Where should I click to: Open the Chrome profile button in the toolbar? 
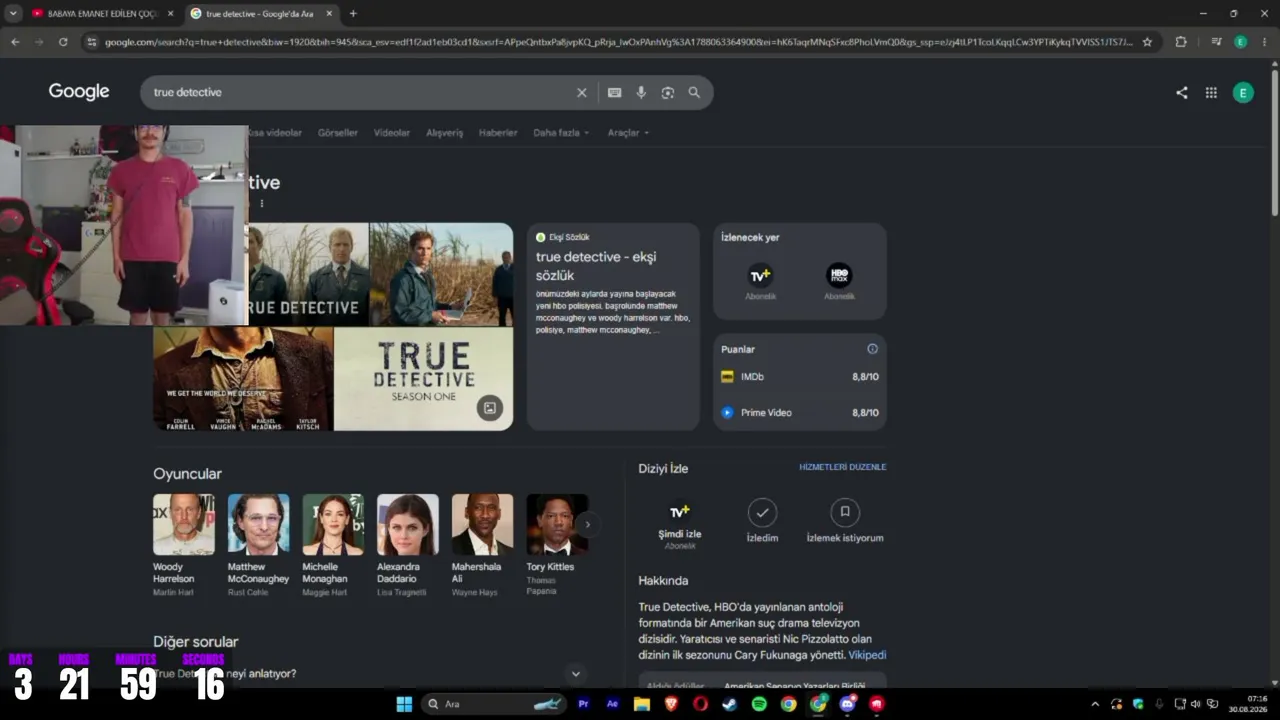(x=1241, y=42)
